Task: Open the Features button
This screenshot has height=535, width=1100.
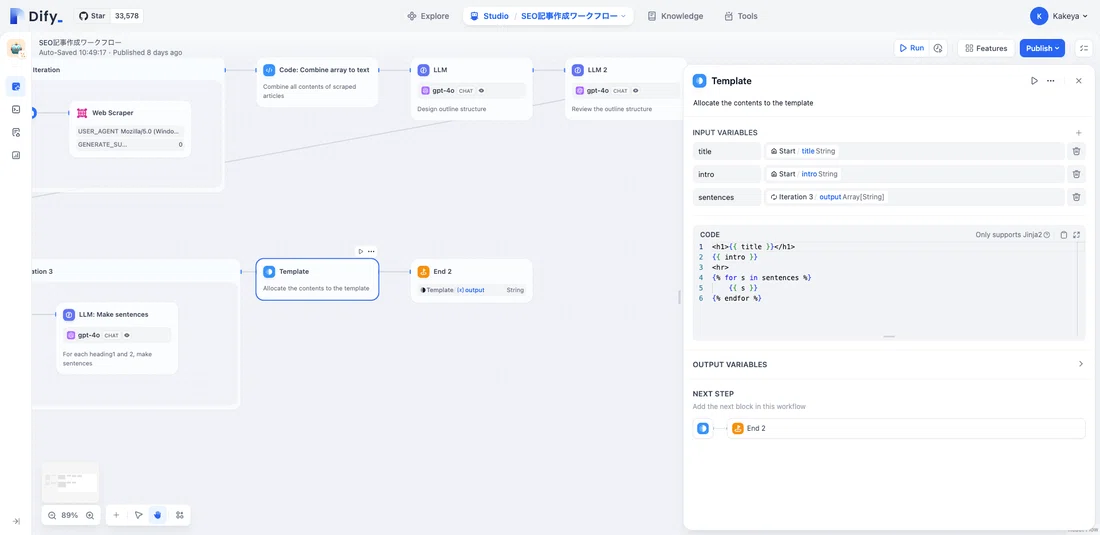Action: pos(986,48)
